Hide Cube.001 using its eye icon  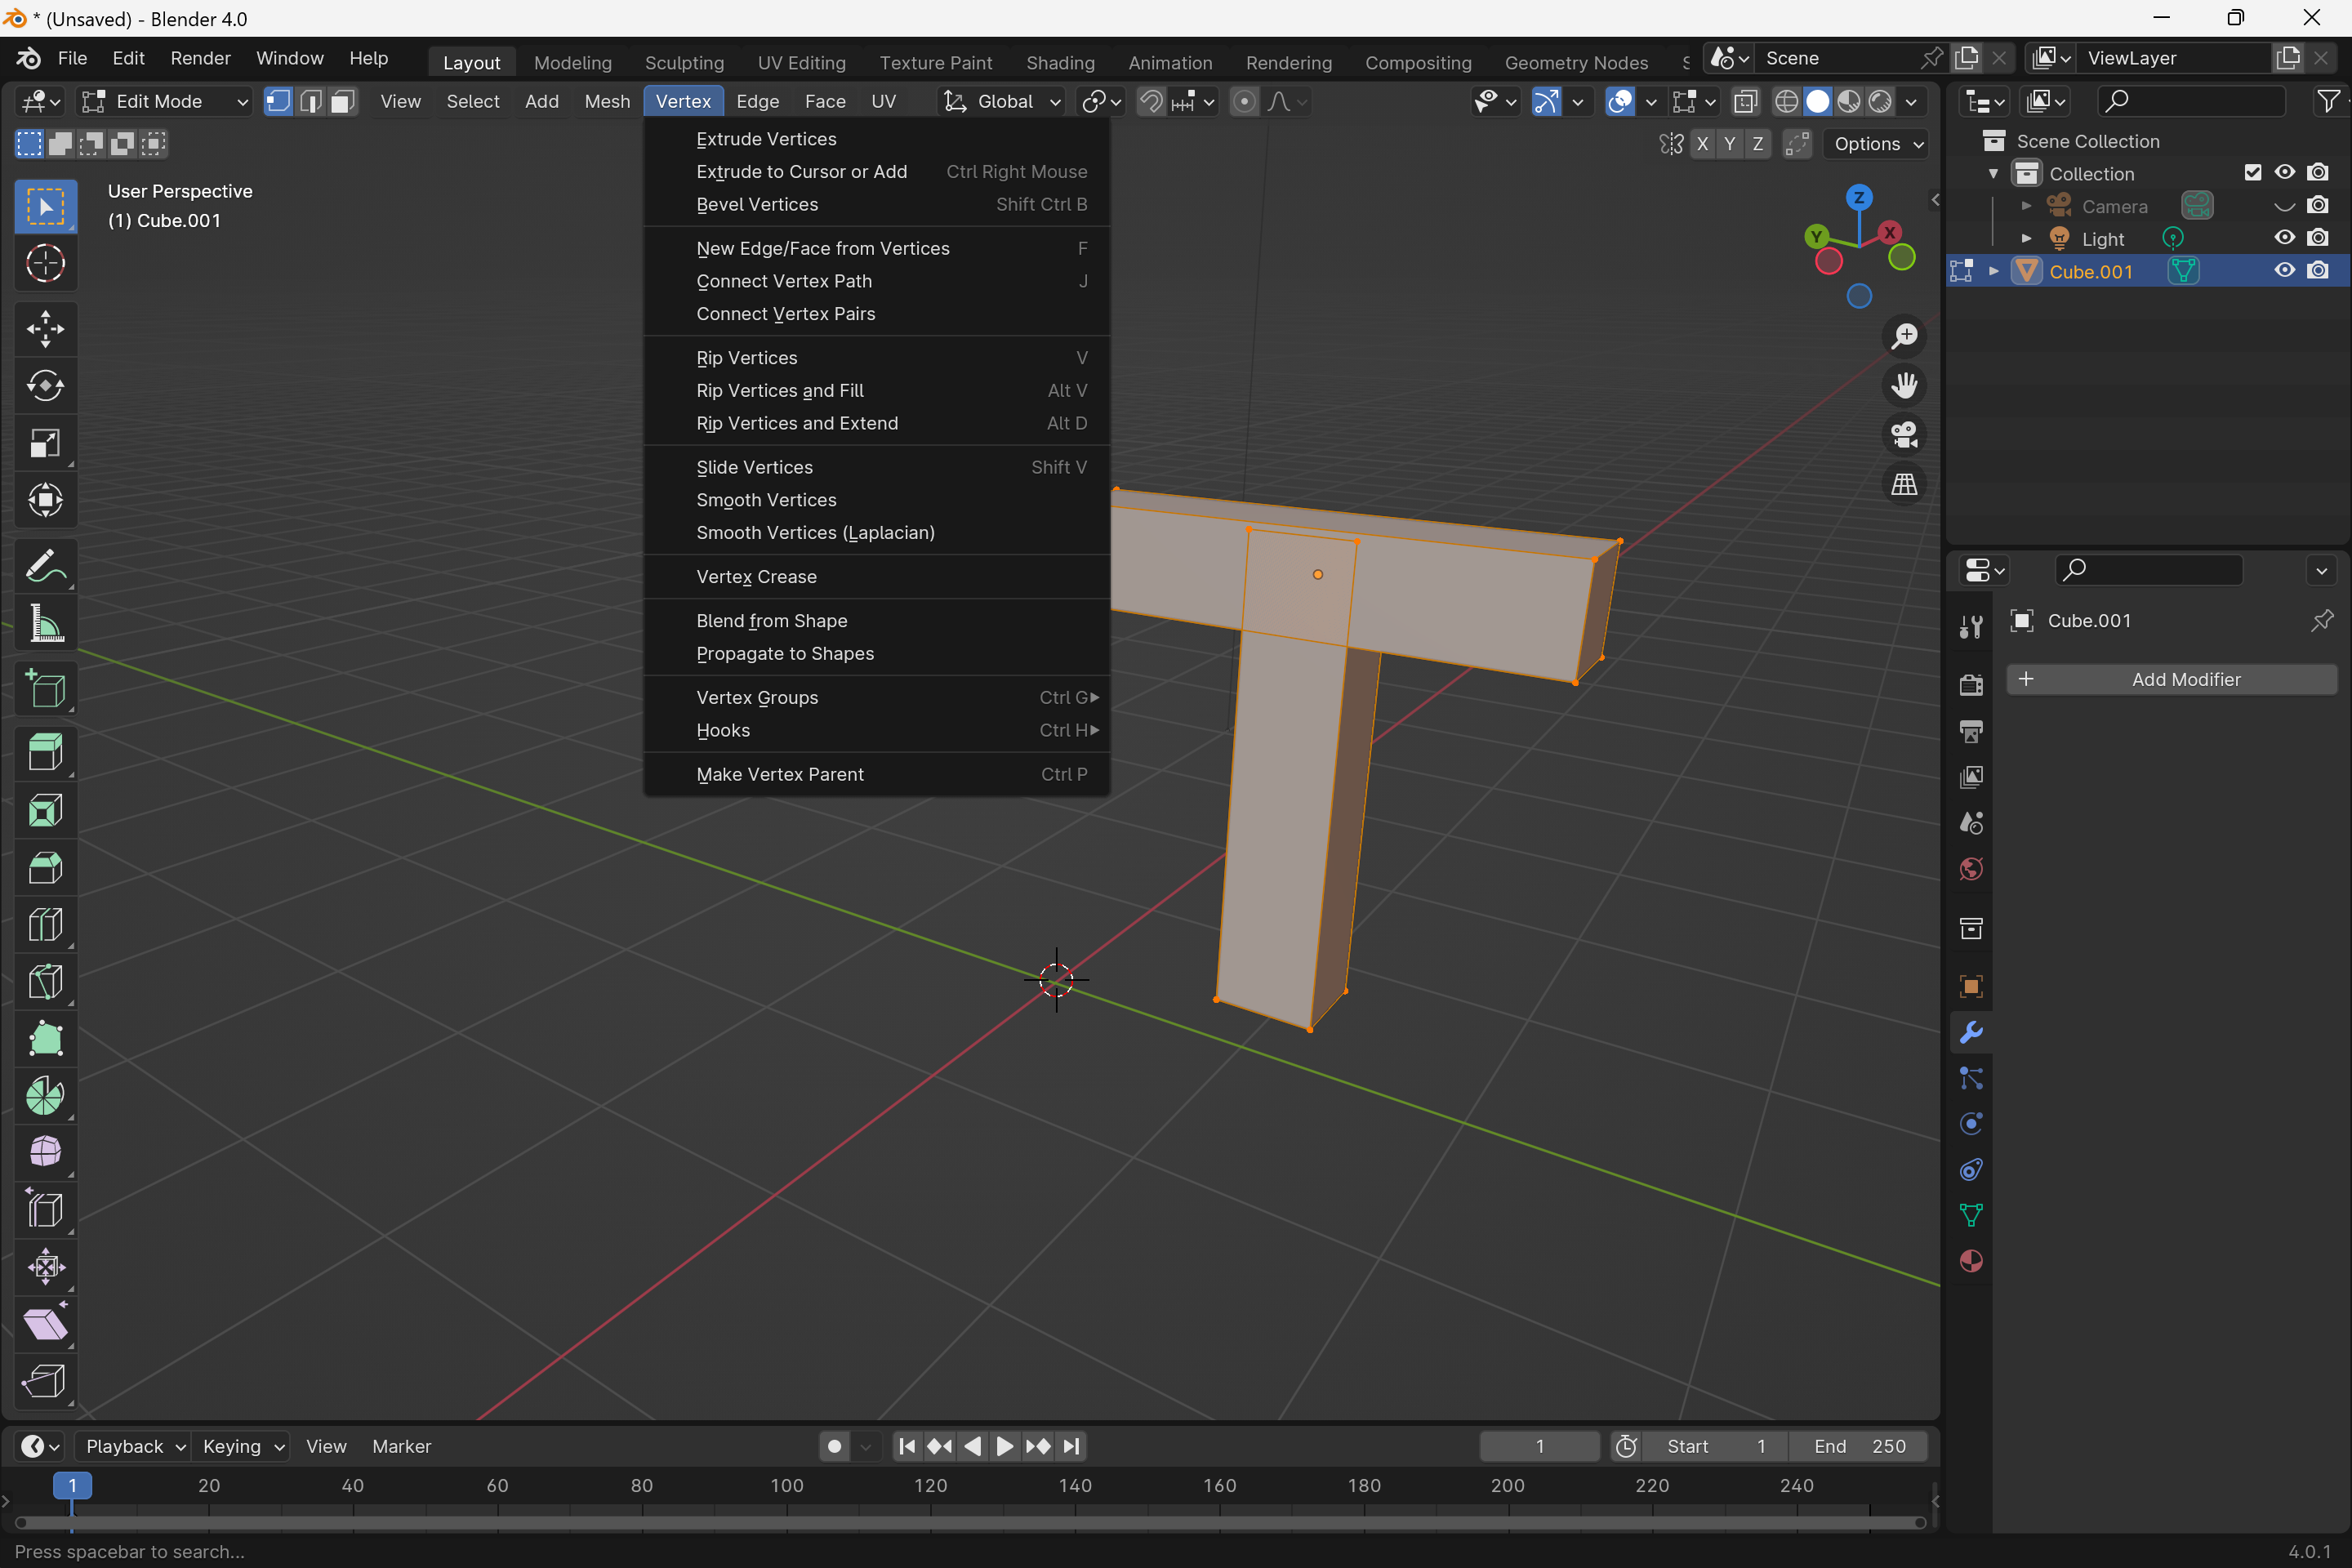point(2284,271)
